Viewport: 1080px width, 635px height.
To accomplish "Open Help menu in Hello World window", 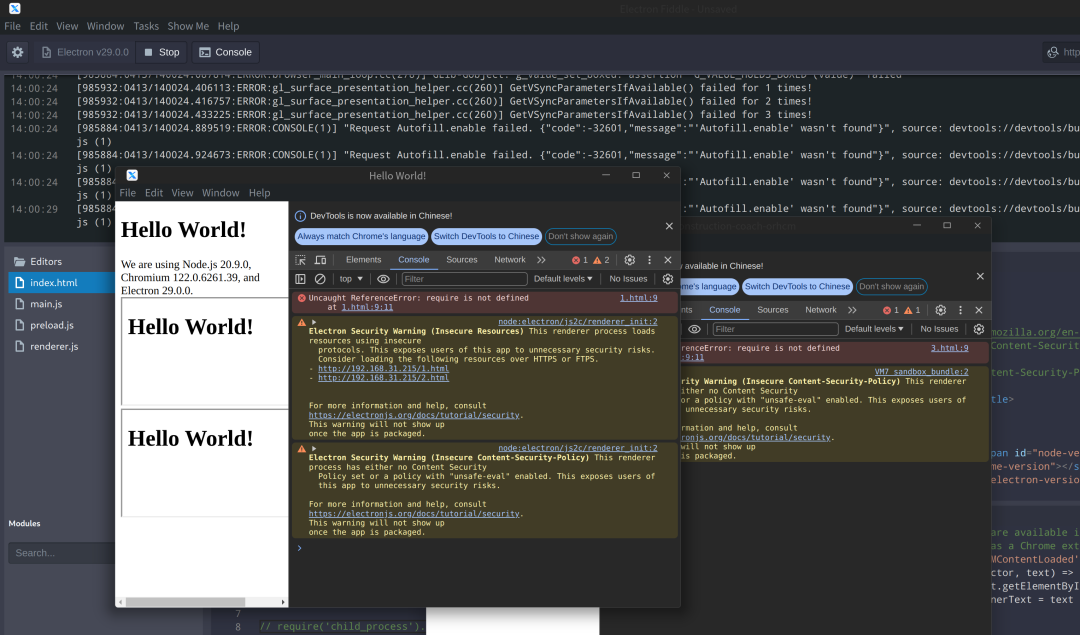I will coord(259,193).
